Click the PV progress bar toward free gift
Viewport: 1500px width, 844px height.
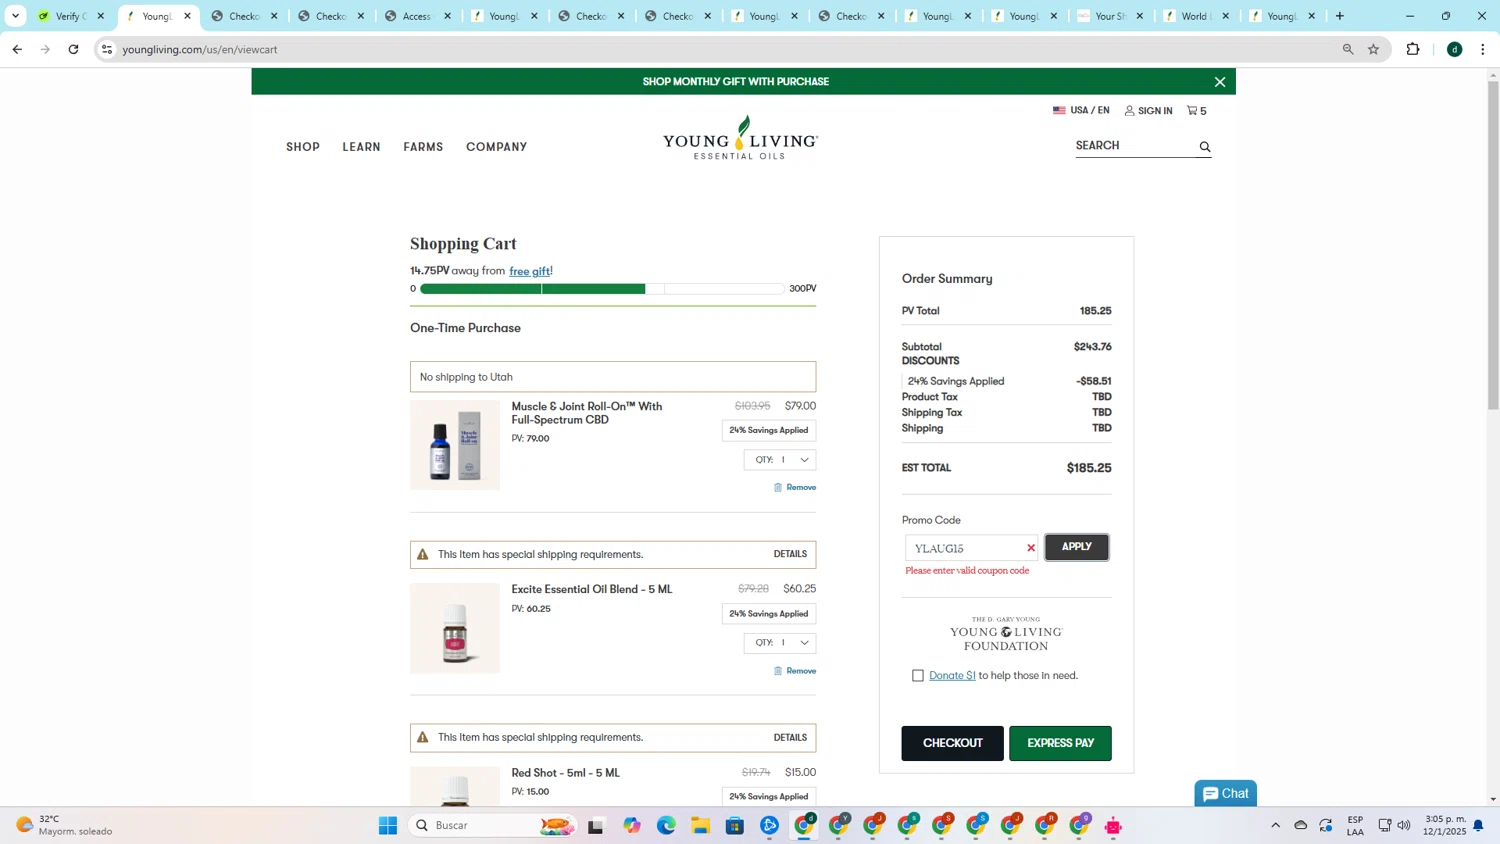click(602, 289)
